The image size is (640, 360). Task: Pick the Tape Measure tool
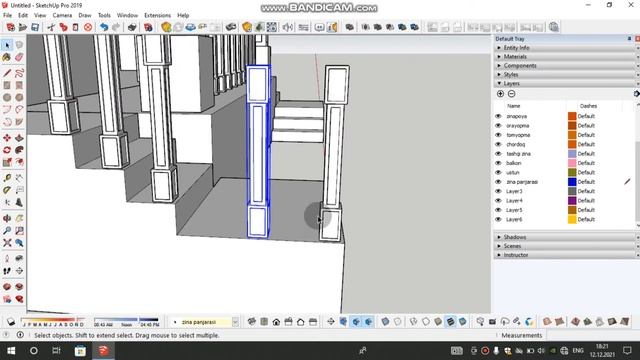point(7,178)
